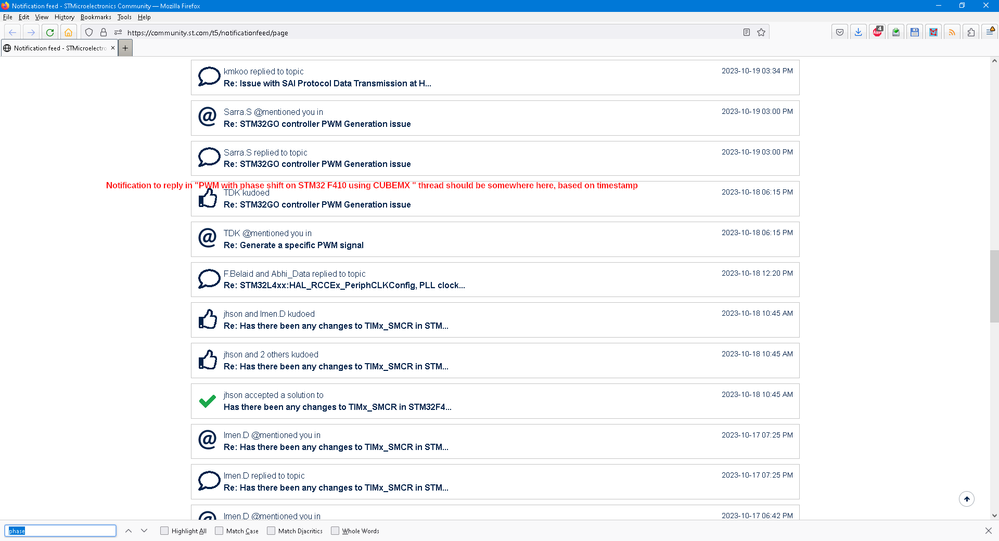
Task: Reload the current page
Action: 50,32
